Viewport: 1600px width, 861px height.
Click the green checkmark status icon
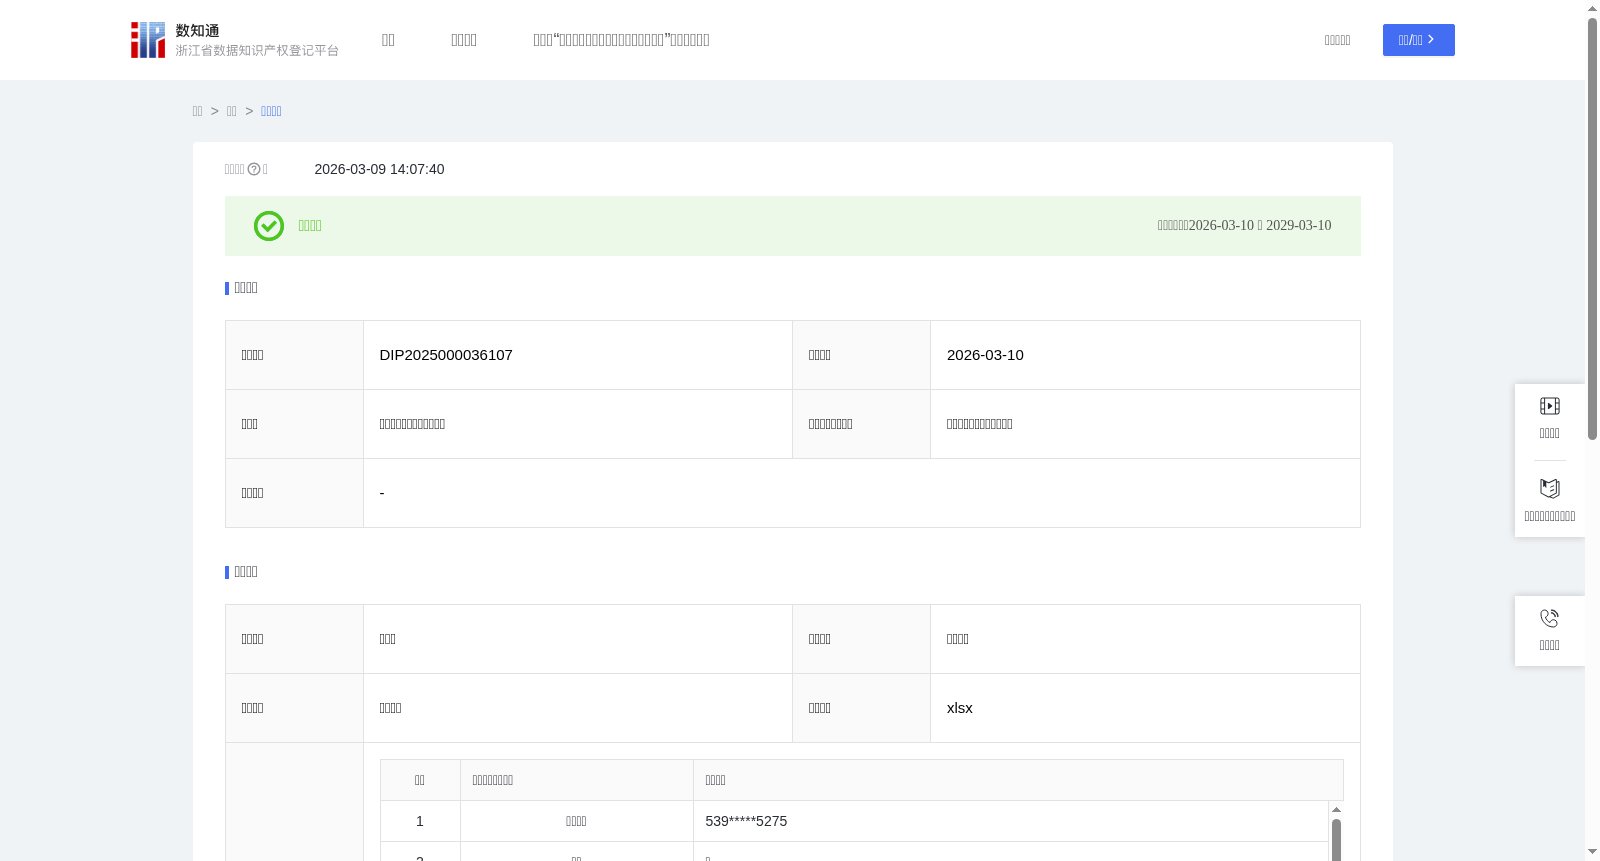(268, 226)
